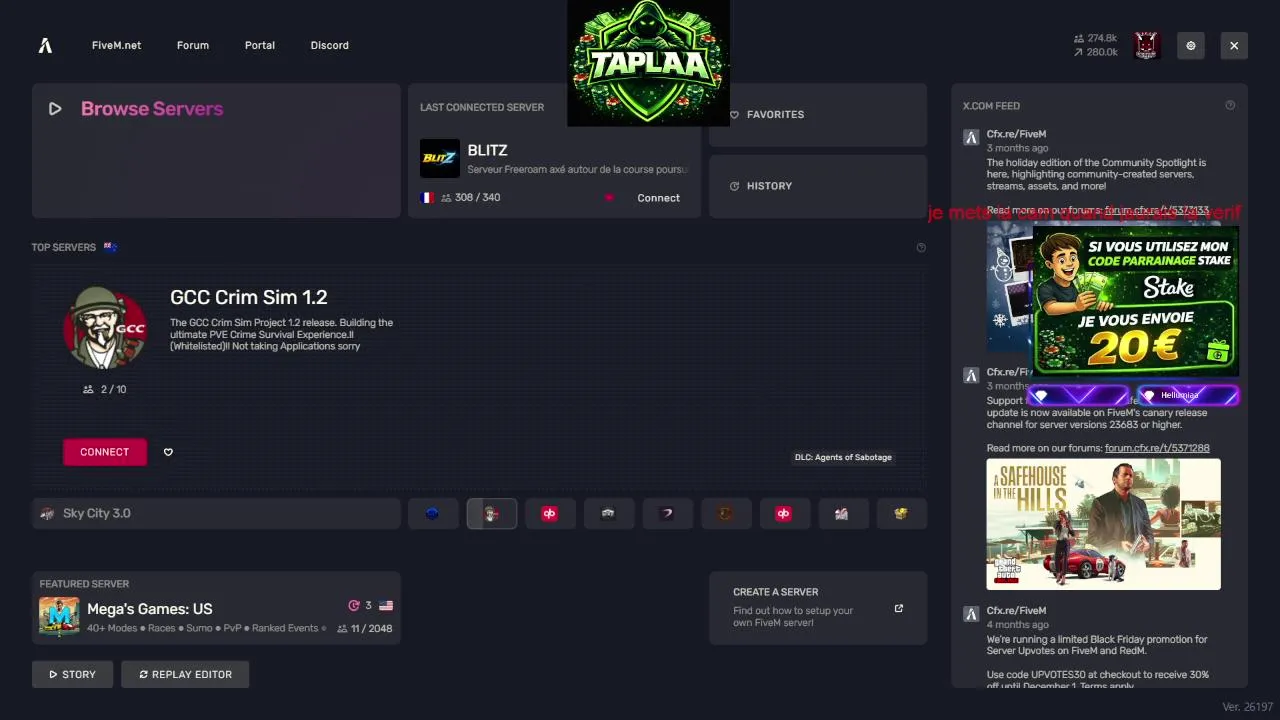Click the FiveM logo icon in top bar
Viewport: 1280px width, 720px height.
45,45
